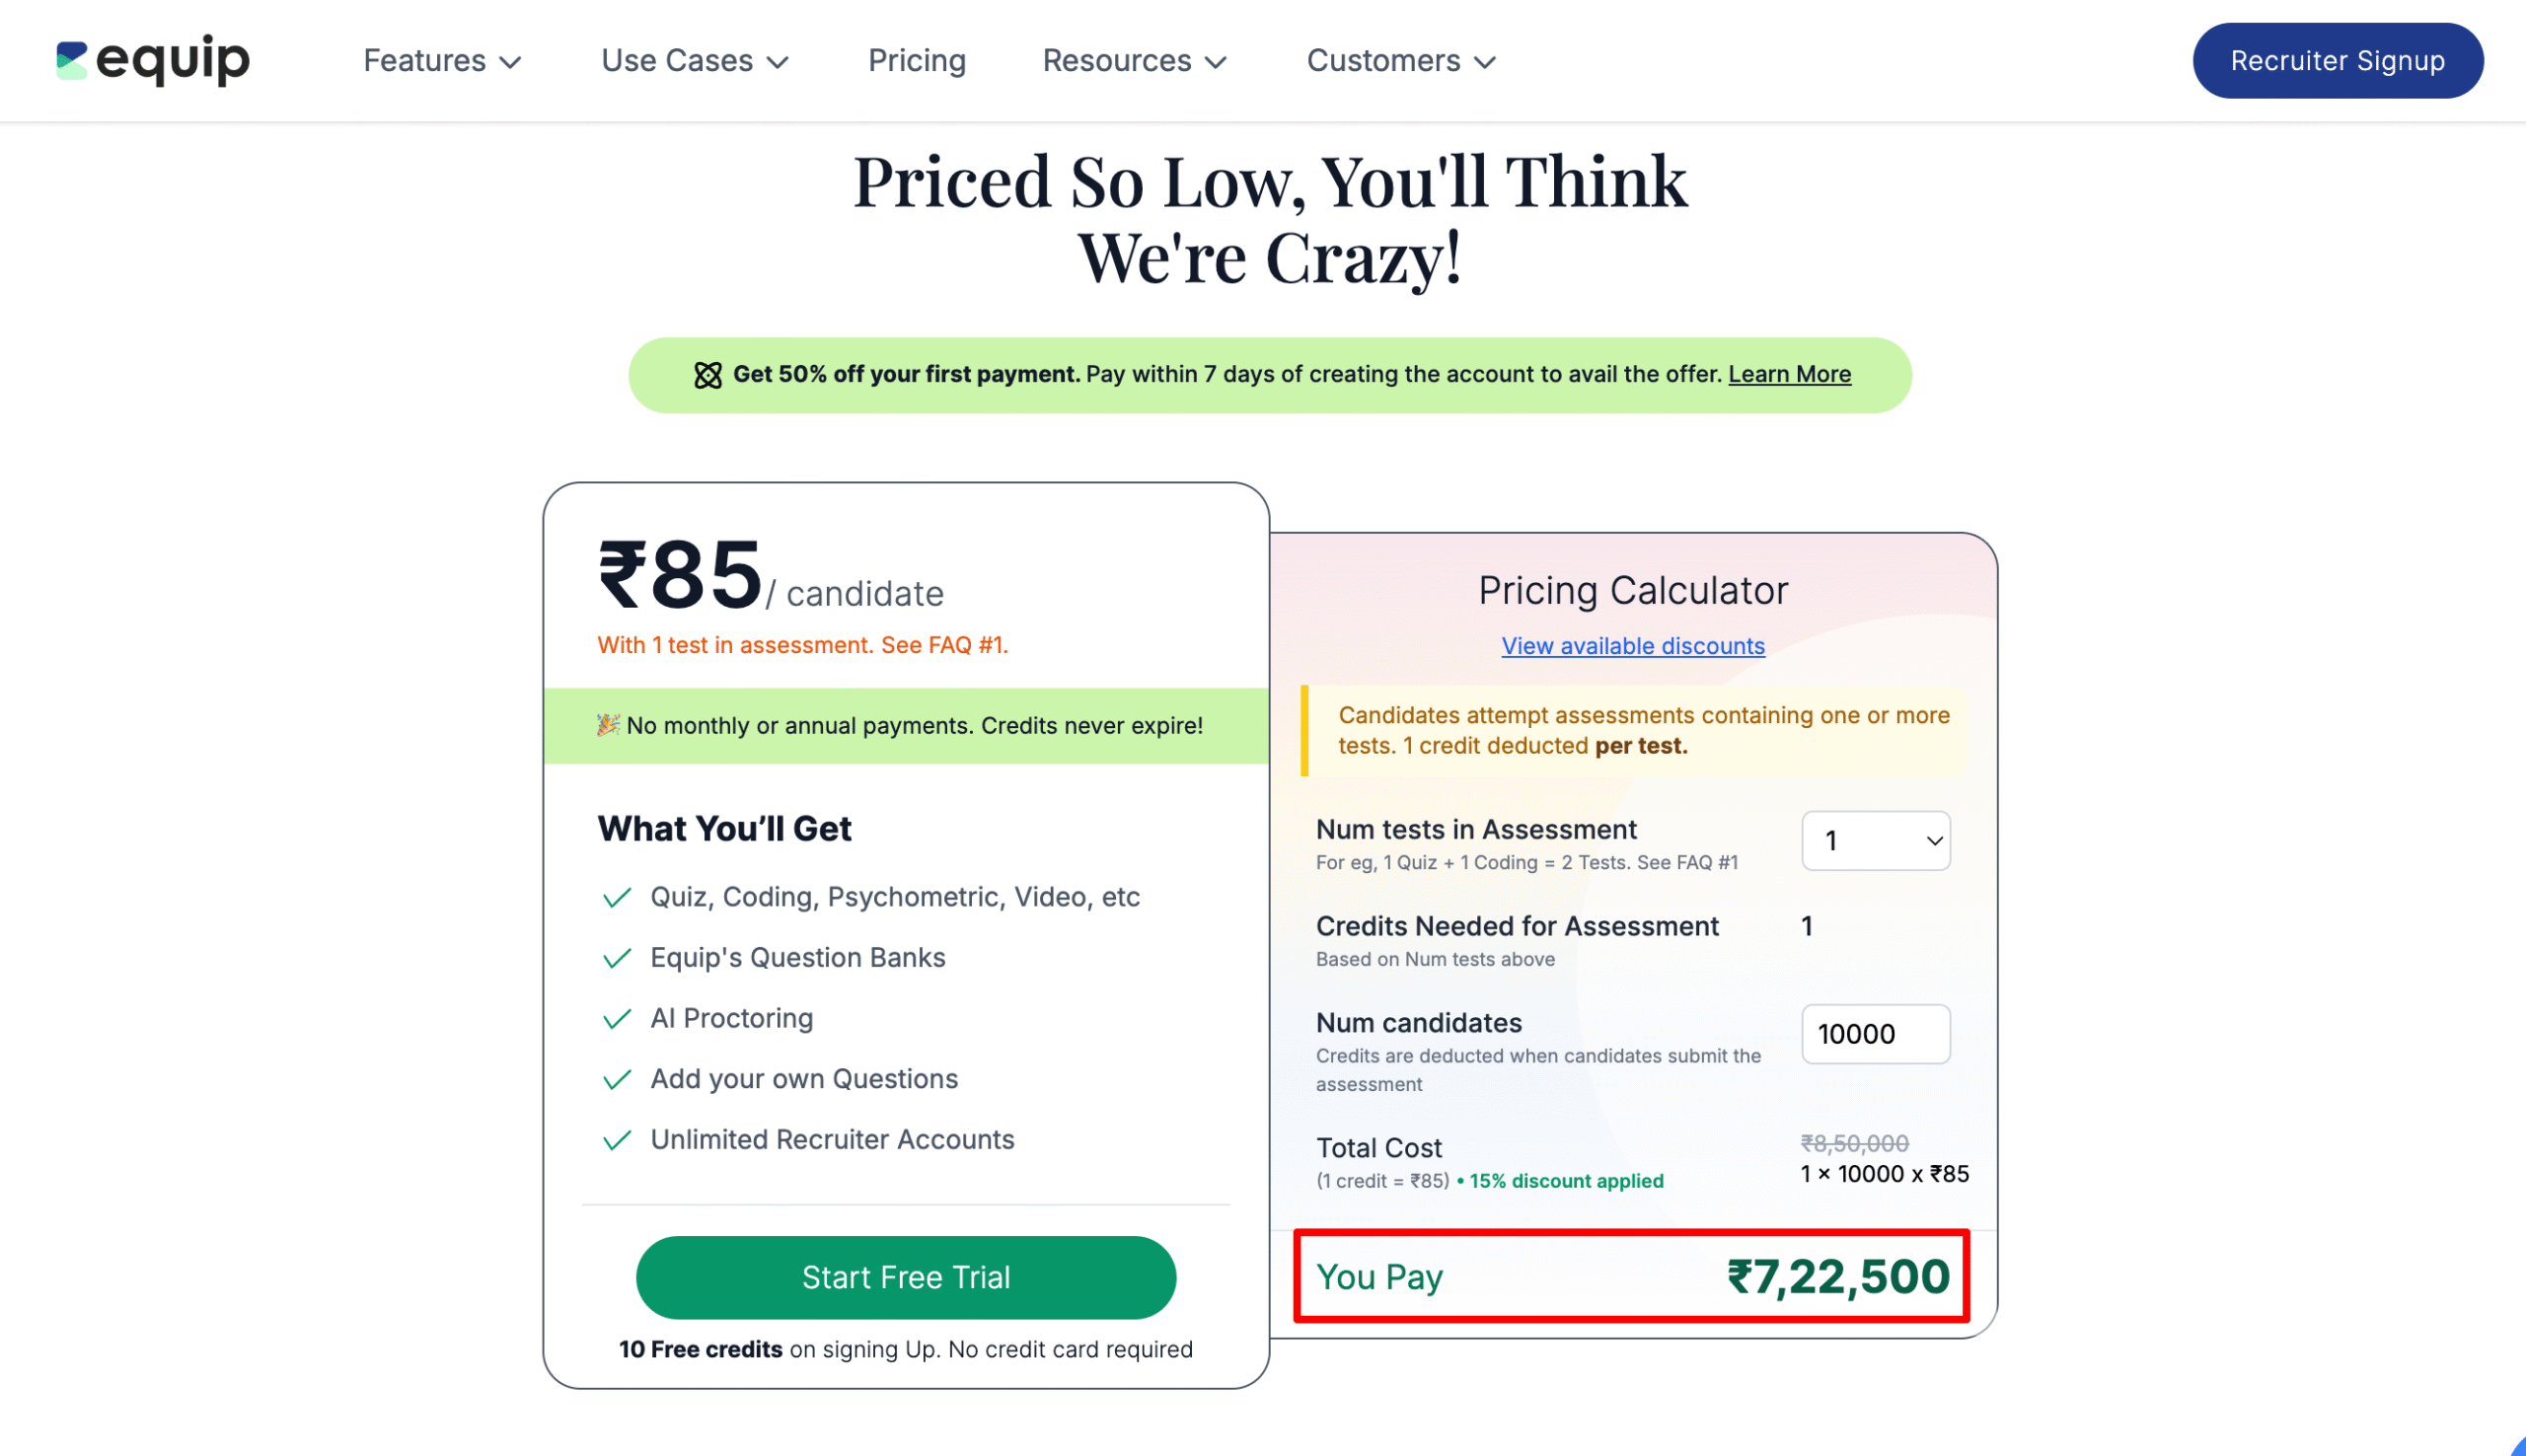Viewport: 2526px width, 1456px height.
Task: Click View available discounts
Action: (x=1632, y=646)
